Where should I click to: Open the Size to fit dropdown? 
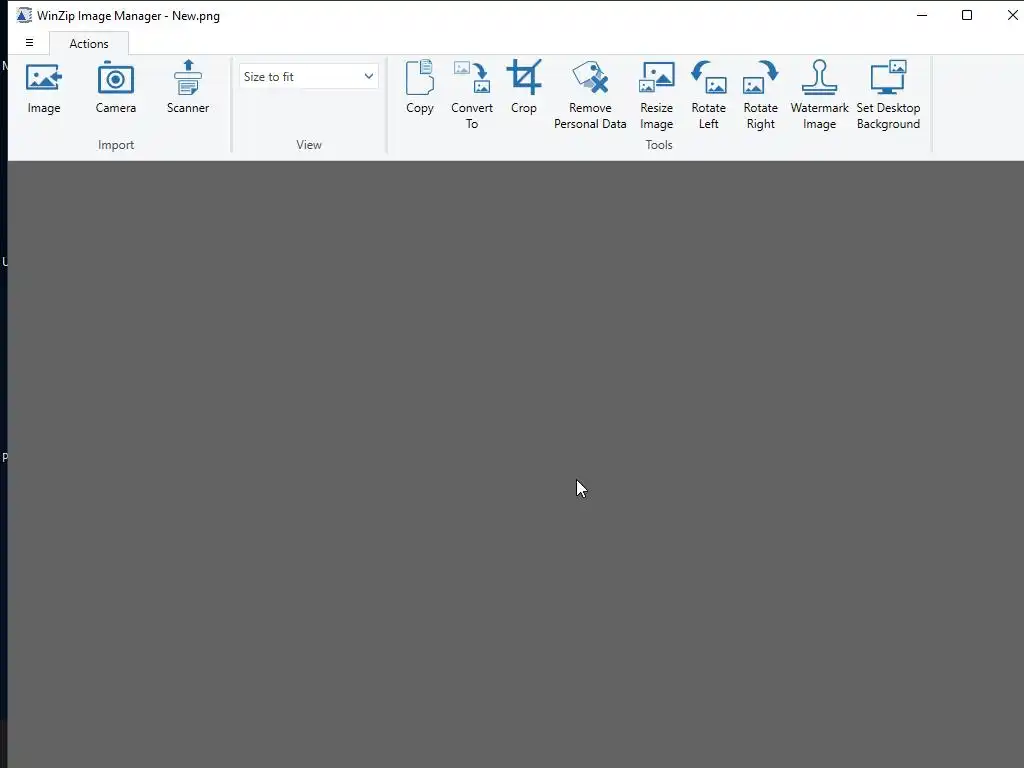pos(308,76)
